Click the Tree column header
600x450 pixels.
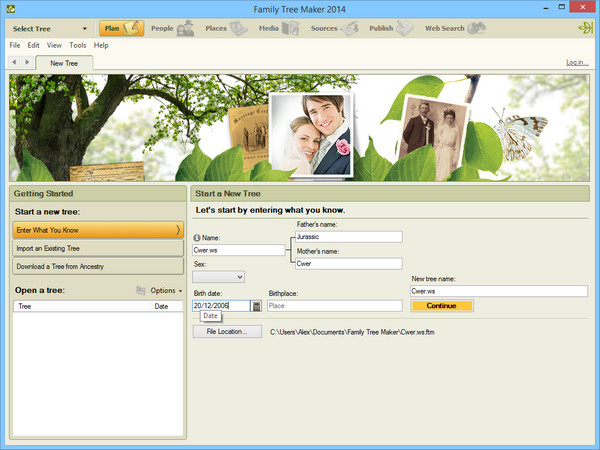click(81, 306)
